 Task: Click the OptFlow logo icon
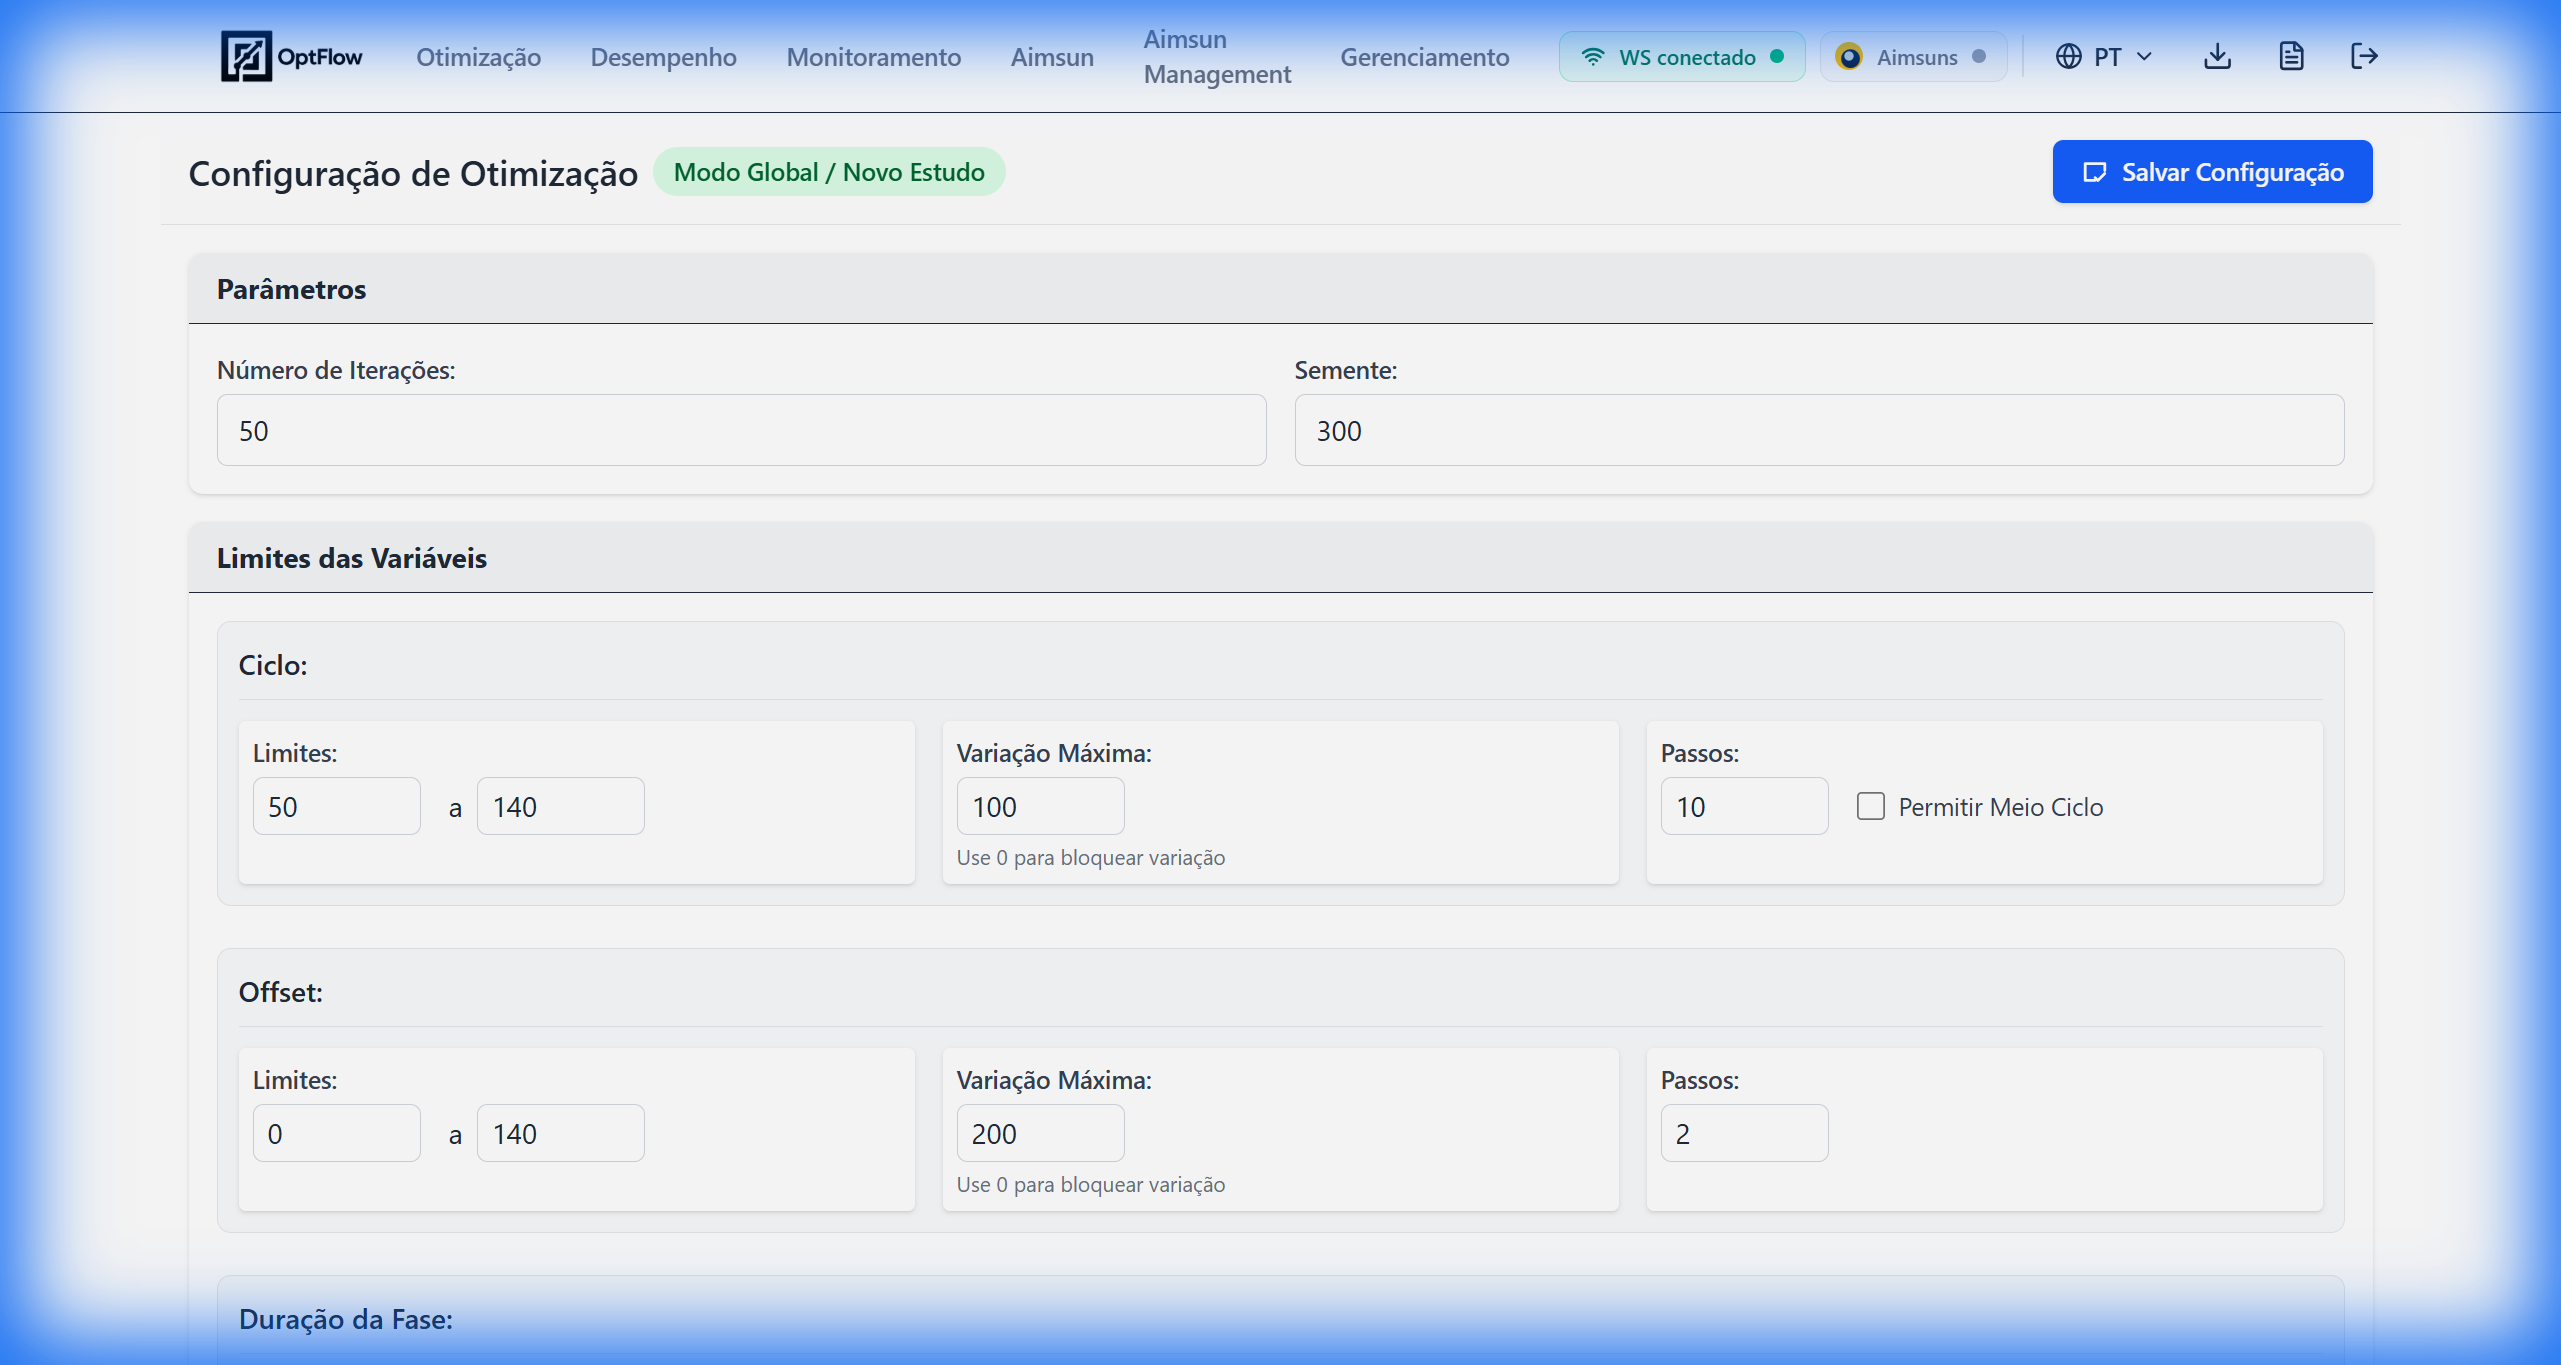pos(246,56)
